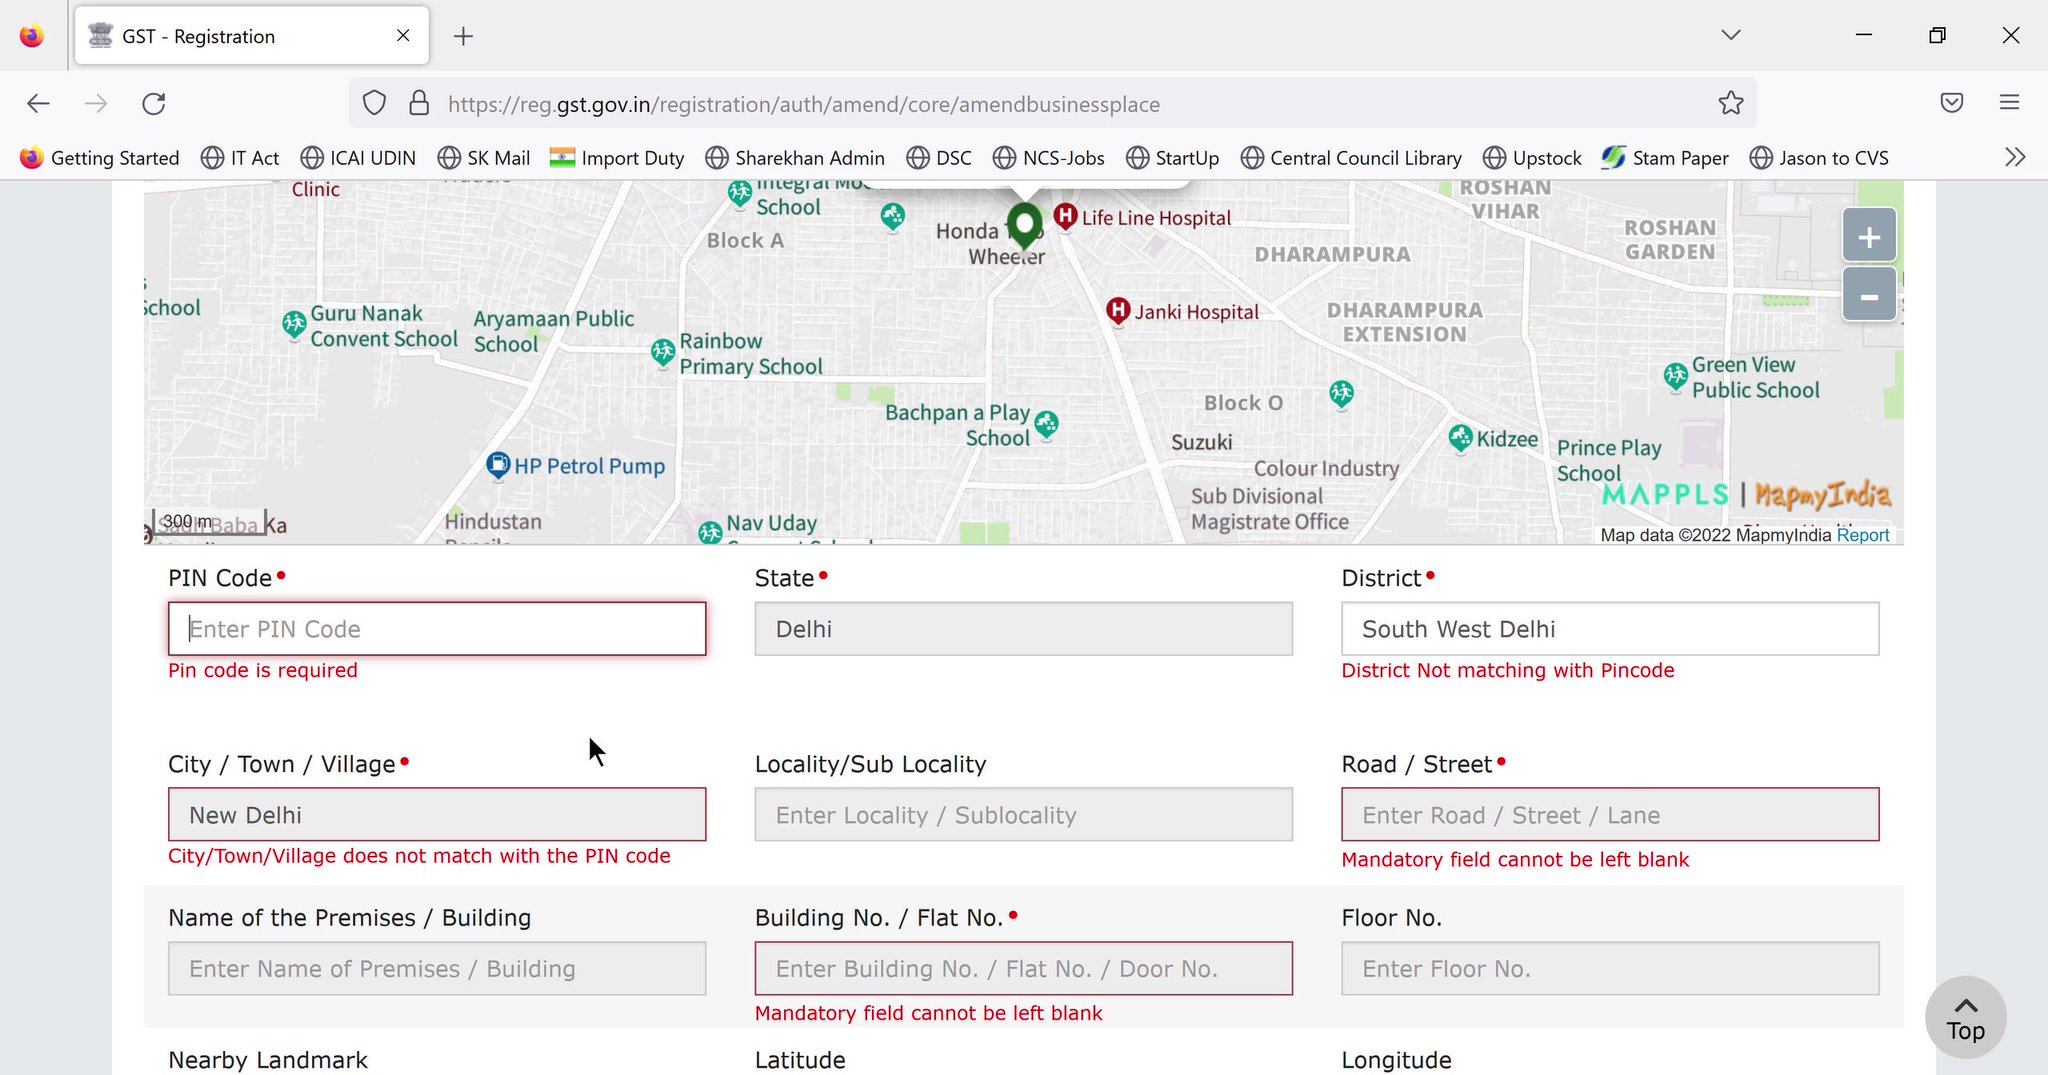Open IT Act bookmark

240,158
